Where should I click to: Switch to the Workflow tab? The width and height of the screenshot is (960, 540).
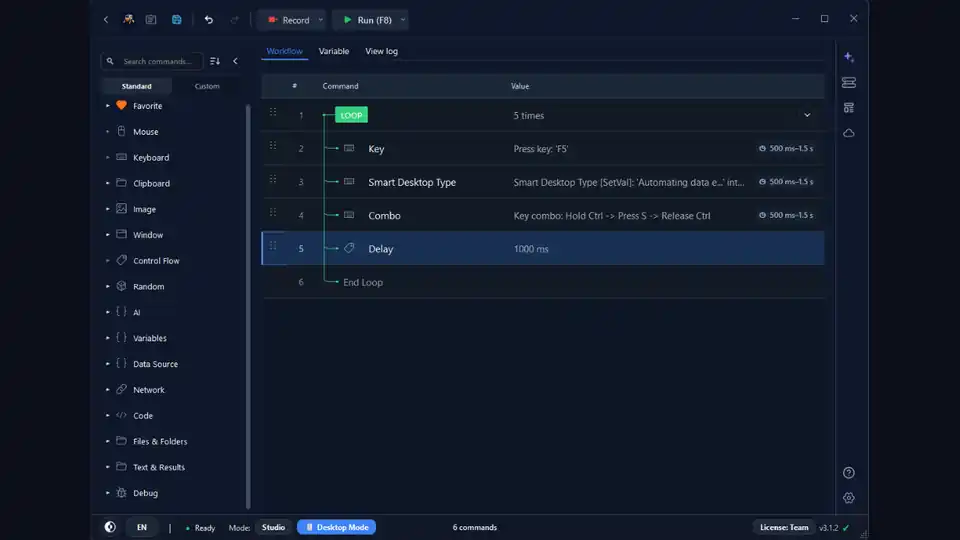pyautogui.click(x=284, y=51)
